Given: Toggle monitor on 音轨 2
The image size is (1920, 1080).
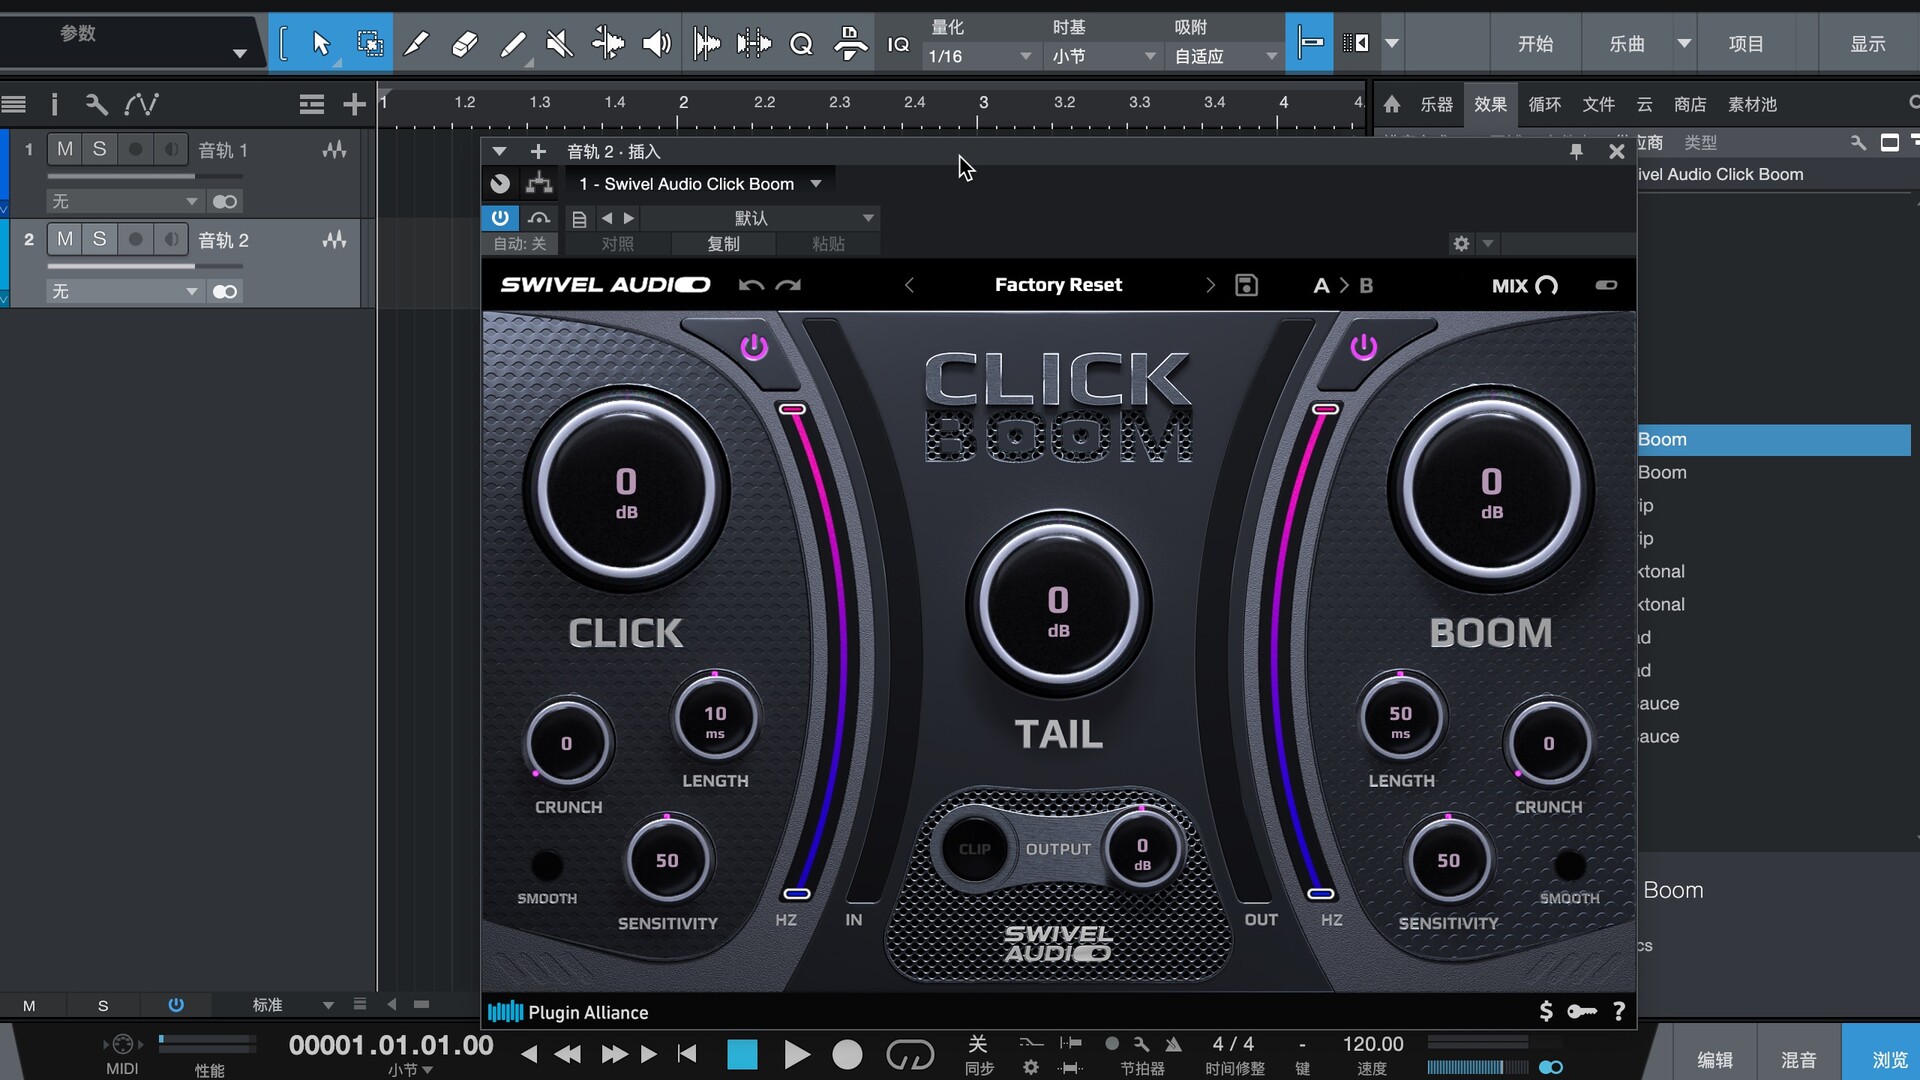Looking at the screenshot, I should tap(171, 239).
